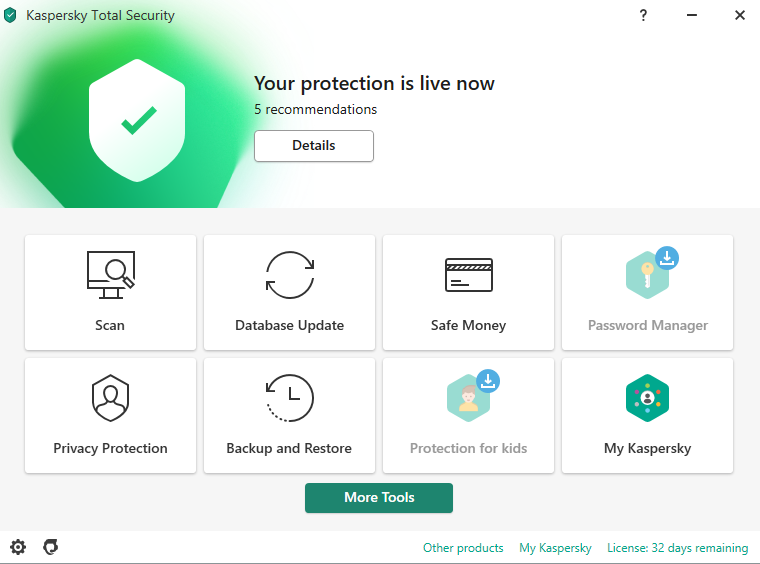Click the Password Manager key icon

point(647,275)
